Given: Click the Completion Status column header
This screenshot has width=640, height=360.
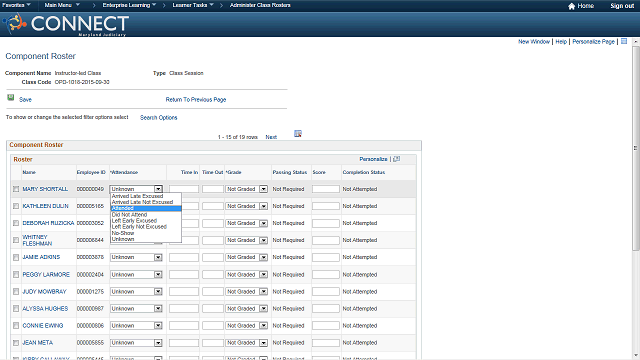Looking at the screenshot, I should [x=364, y=172].
